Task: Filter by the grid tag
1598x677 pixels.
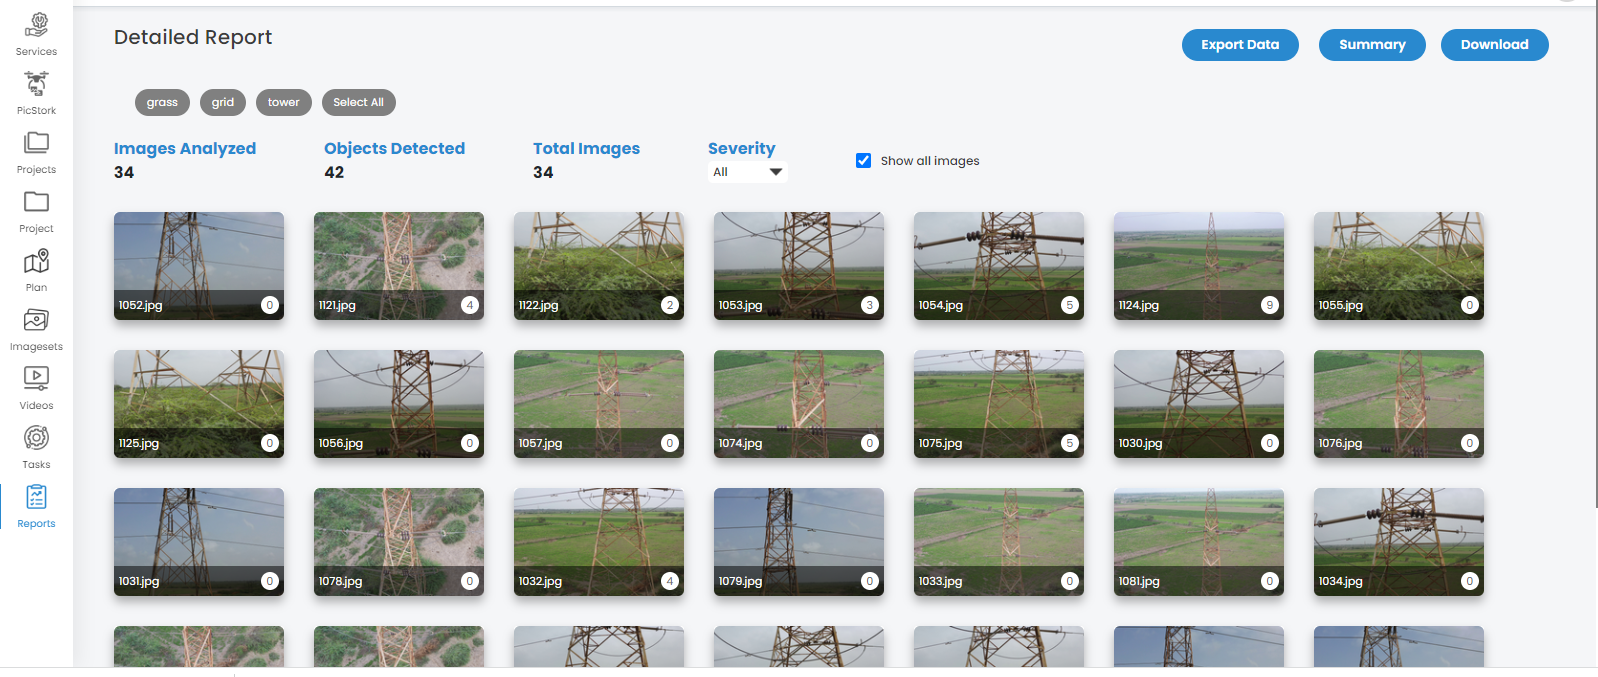Action: (x=223, y=102)
